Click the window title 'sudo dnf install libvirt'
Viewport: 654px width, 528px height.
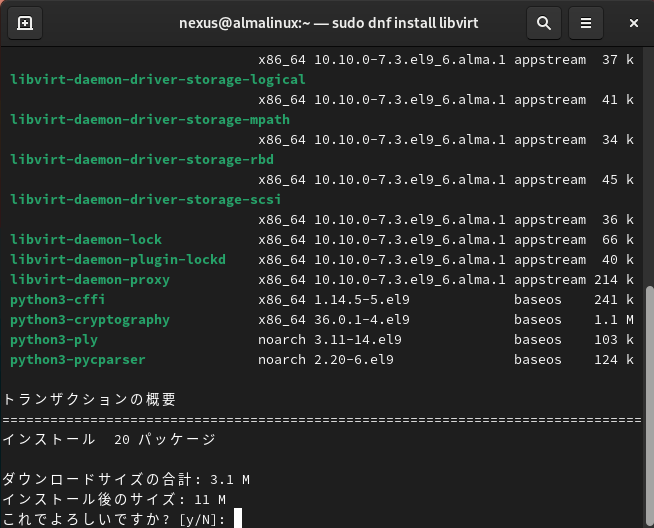(x=326, y=22)
